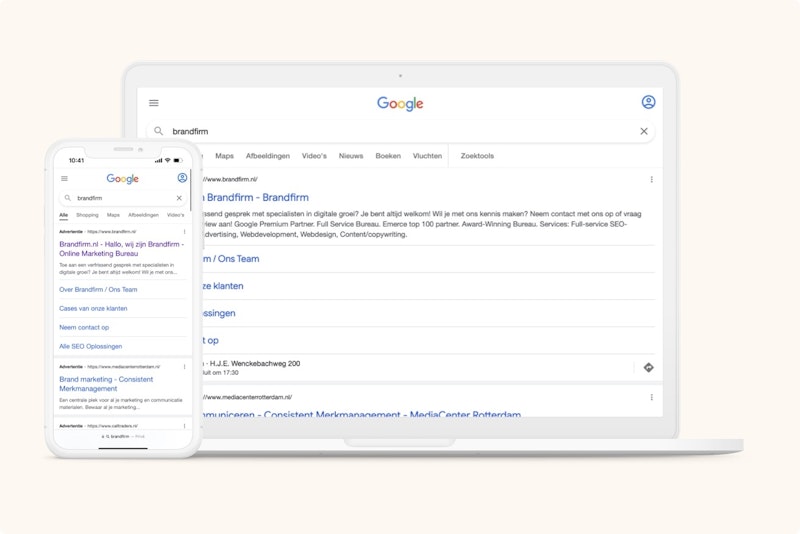800x534 pixels.
Task: Tap the hamburger menu on the phone
Action: [x=65, y=179]
